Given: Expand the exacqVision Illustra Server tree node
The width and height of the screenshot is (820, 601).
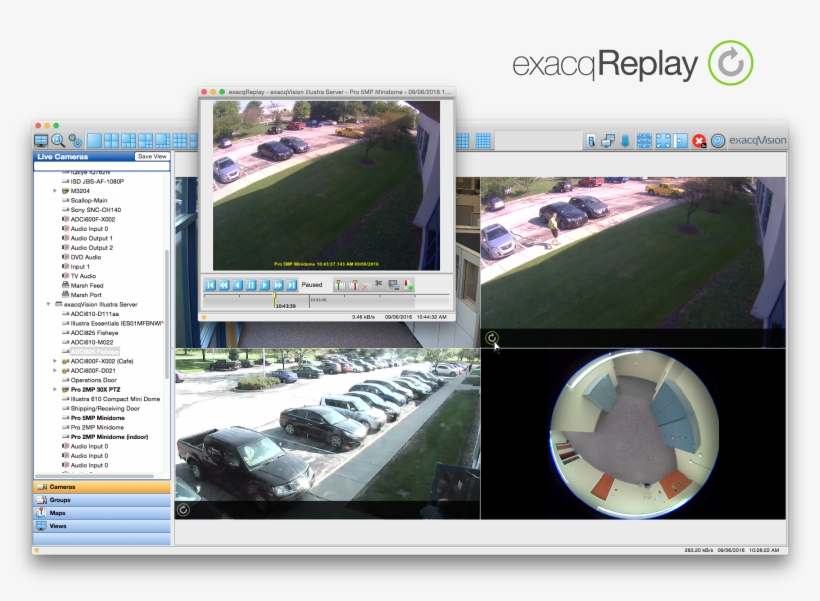Looking at the screenshot, I should (x=47, y=304).
